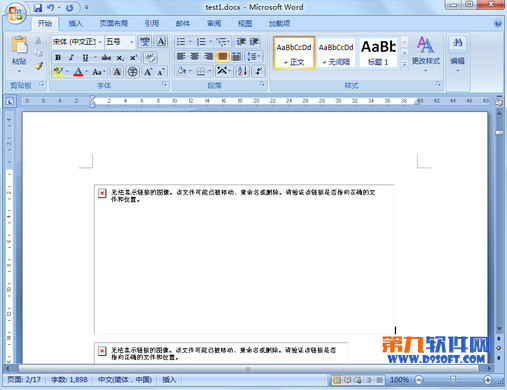This screenshot has width=507, height=390.
Task: Switch to the 邮件 tab
Action: (x=183, y=23)
